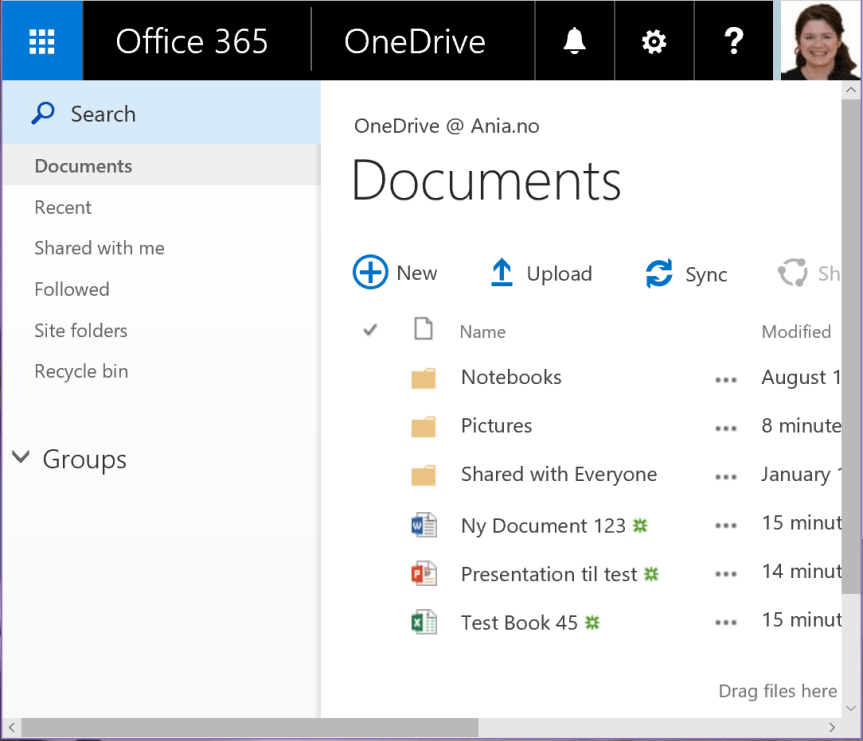Click the help question mark icon
Viewport: 863px width, 741px height.
[x=733, y=41]
